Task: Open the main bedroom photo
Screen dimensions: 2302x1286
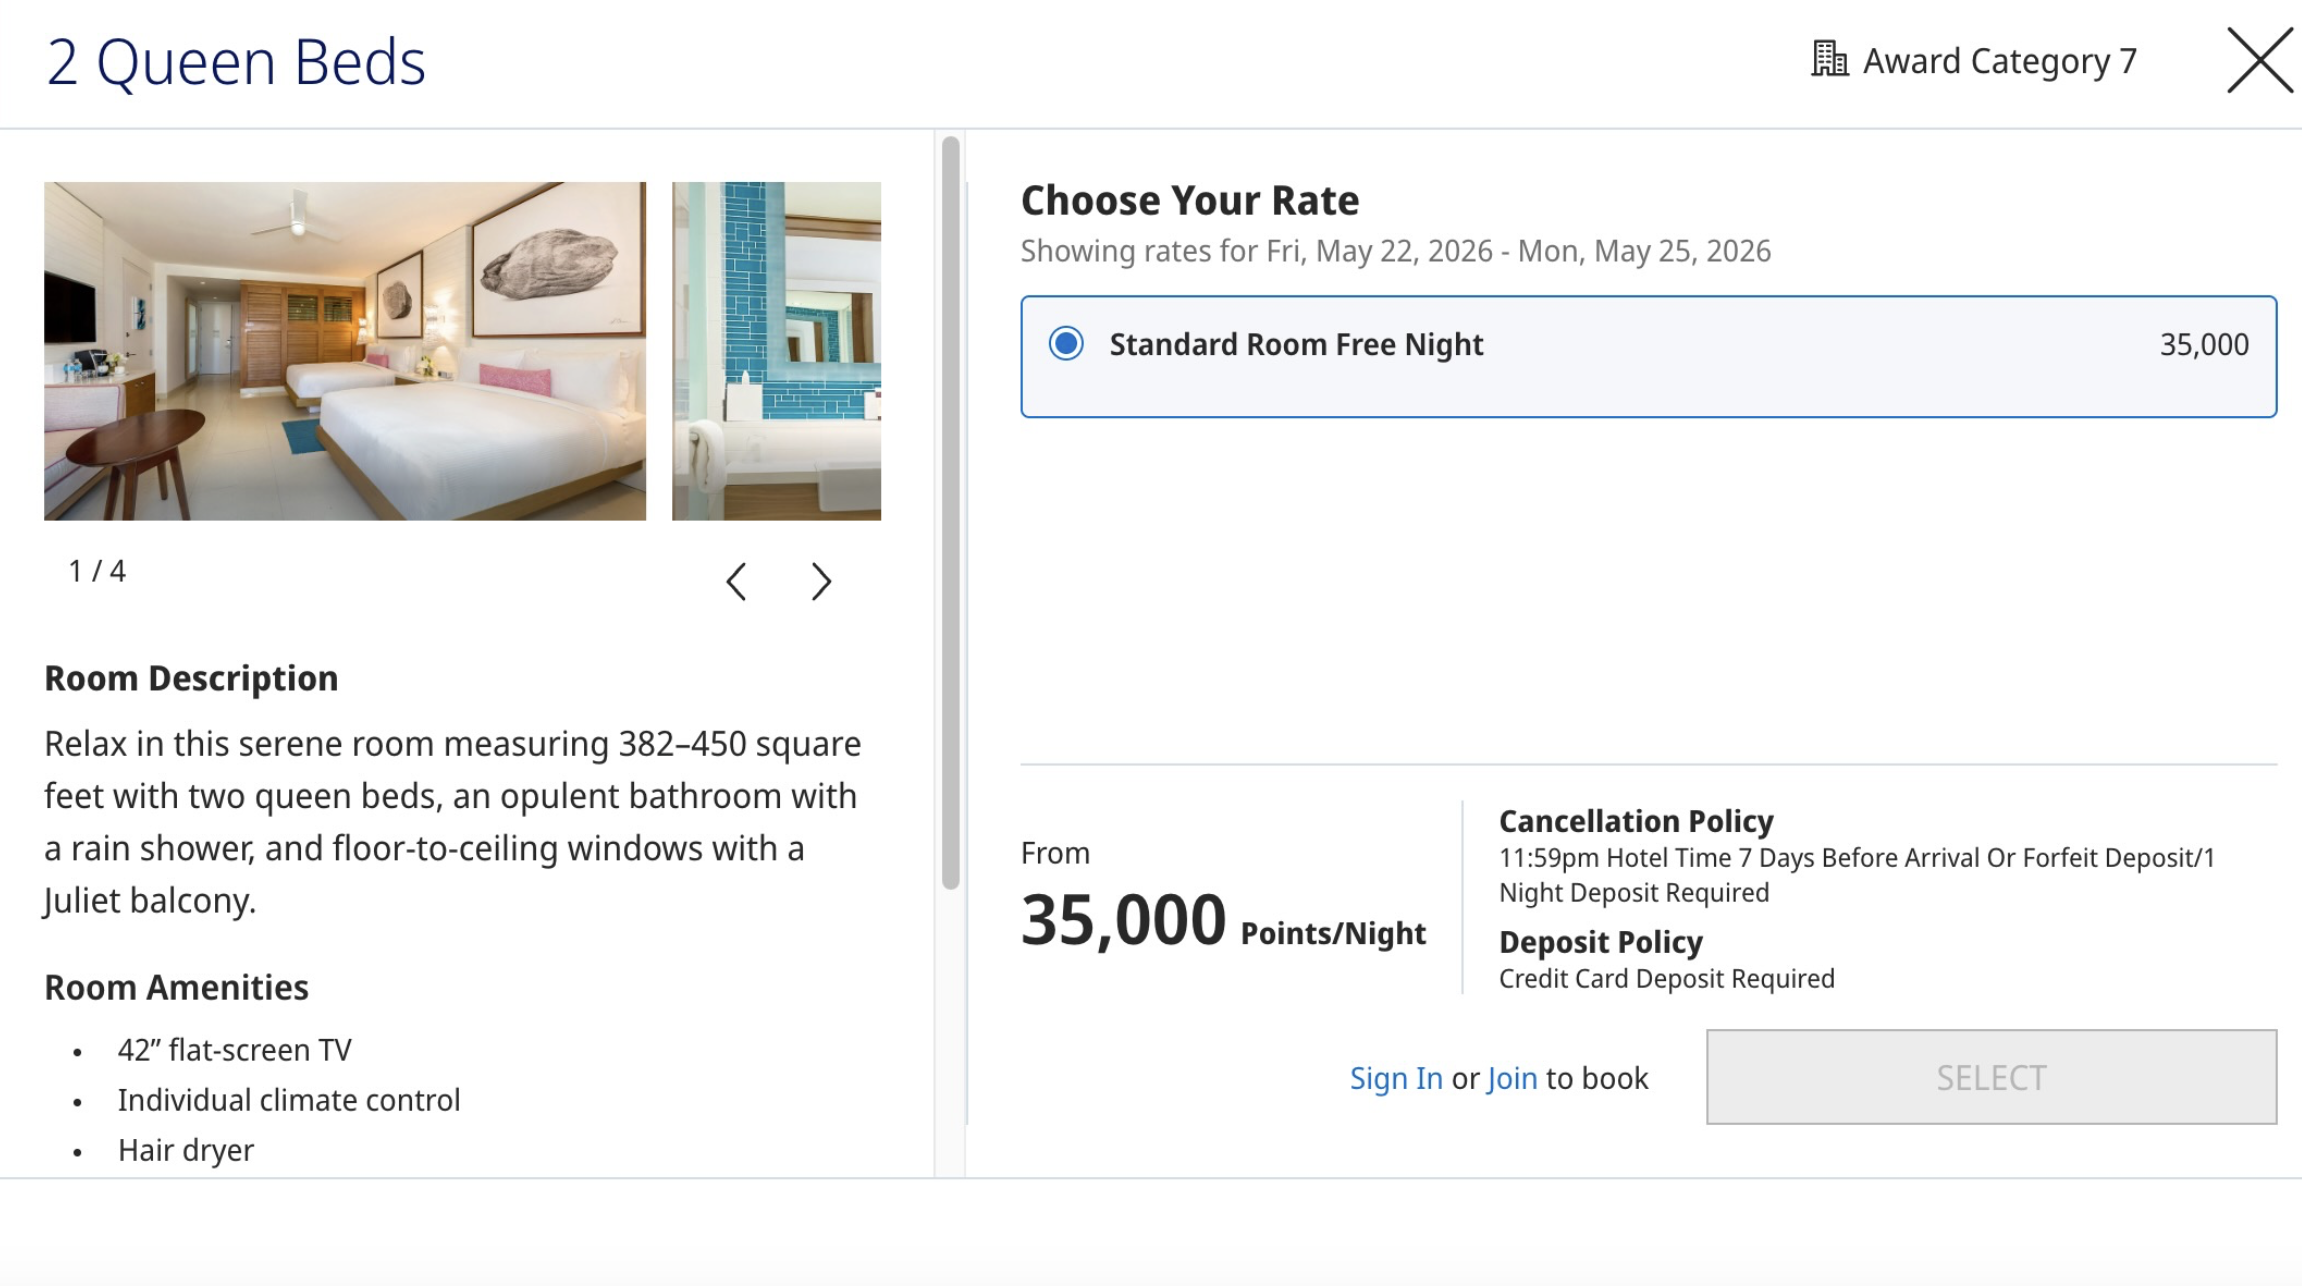Action: [x=345, y=351]
